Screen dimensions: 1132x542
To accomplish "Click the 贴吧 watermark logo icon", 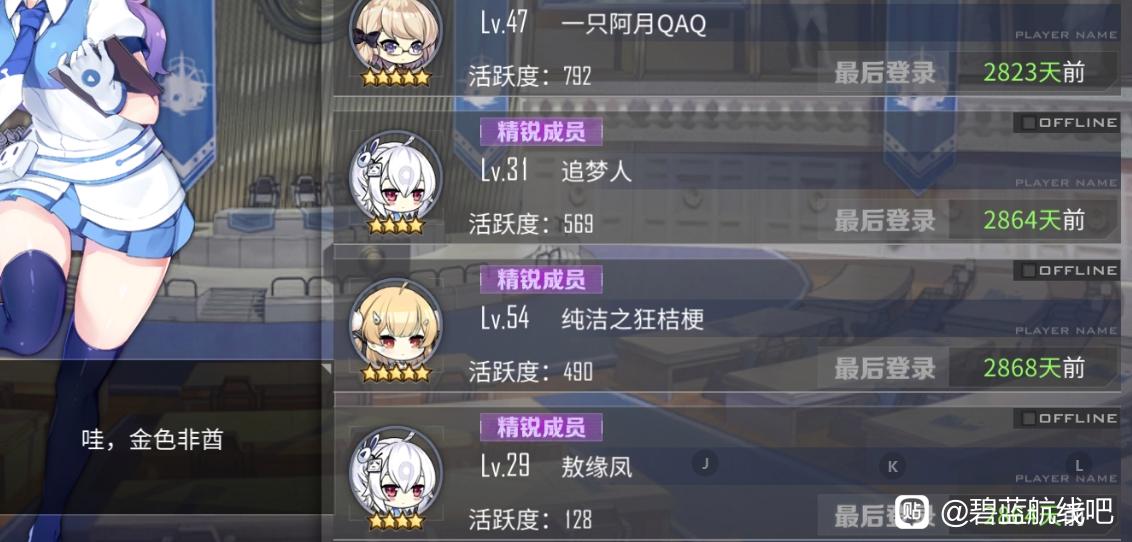I will tap(913, 513).
